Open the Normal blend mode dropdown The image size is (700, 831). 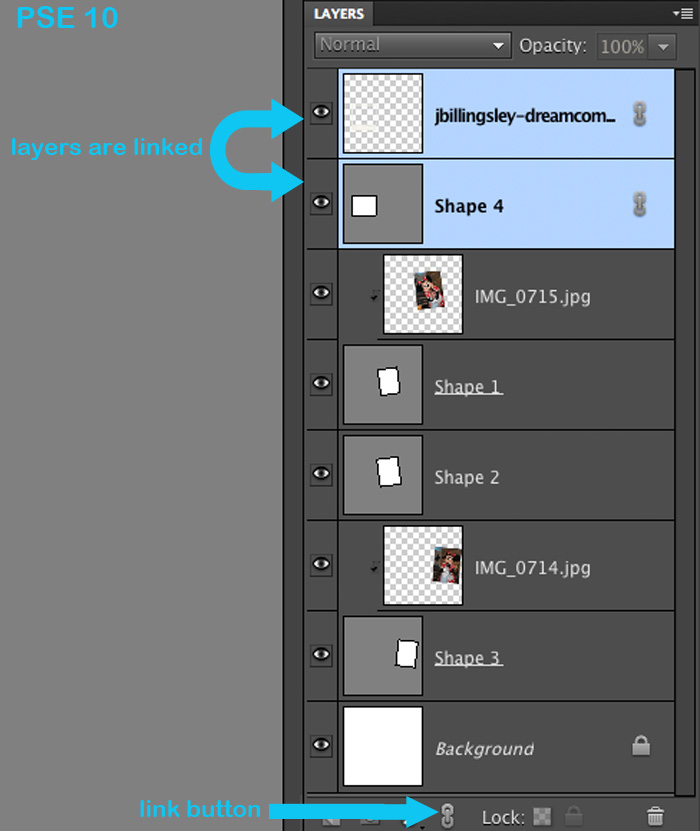[x=412, y=46]
